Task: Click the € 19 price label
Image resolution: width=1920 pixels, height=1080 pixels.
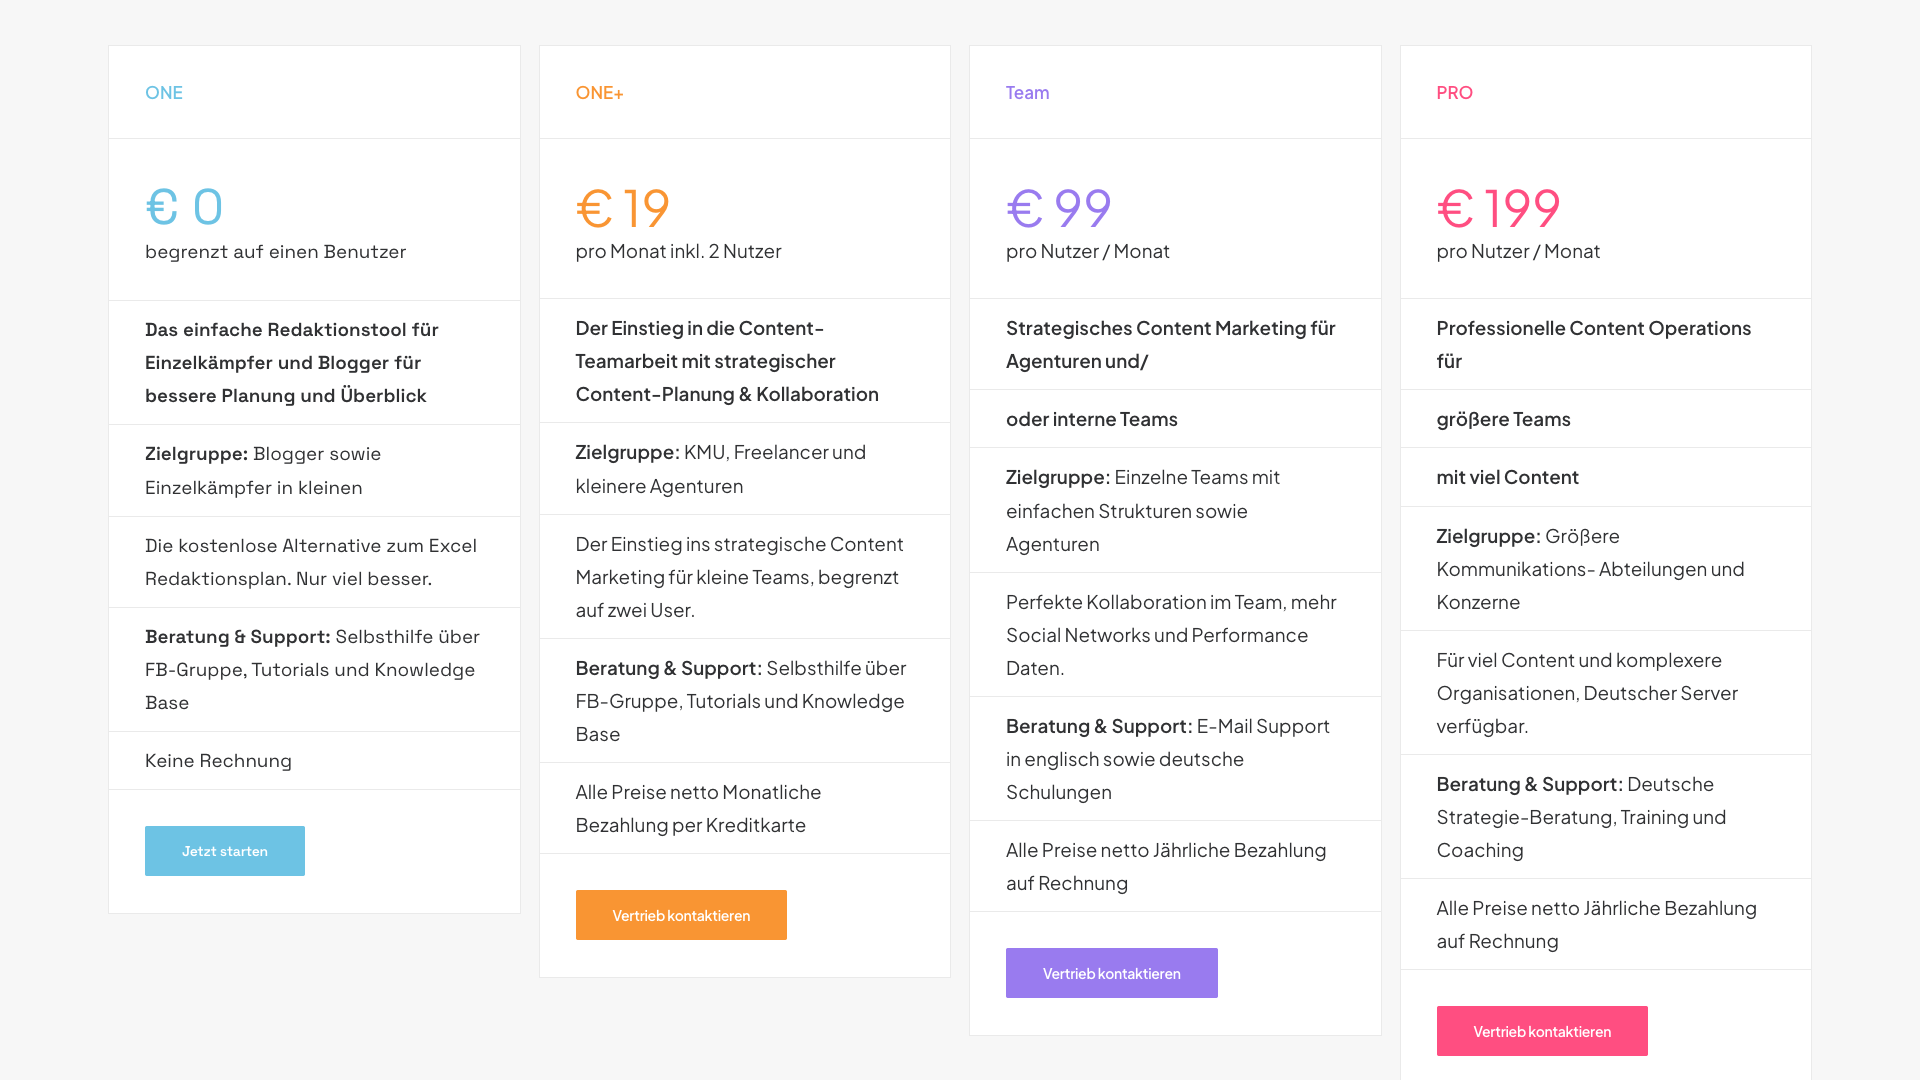Action: coord(622,207)
